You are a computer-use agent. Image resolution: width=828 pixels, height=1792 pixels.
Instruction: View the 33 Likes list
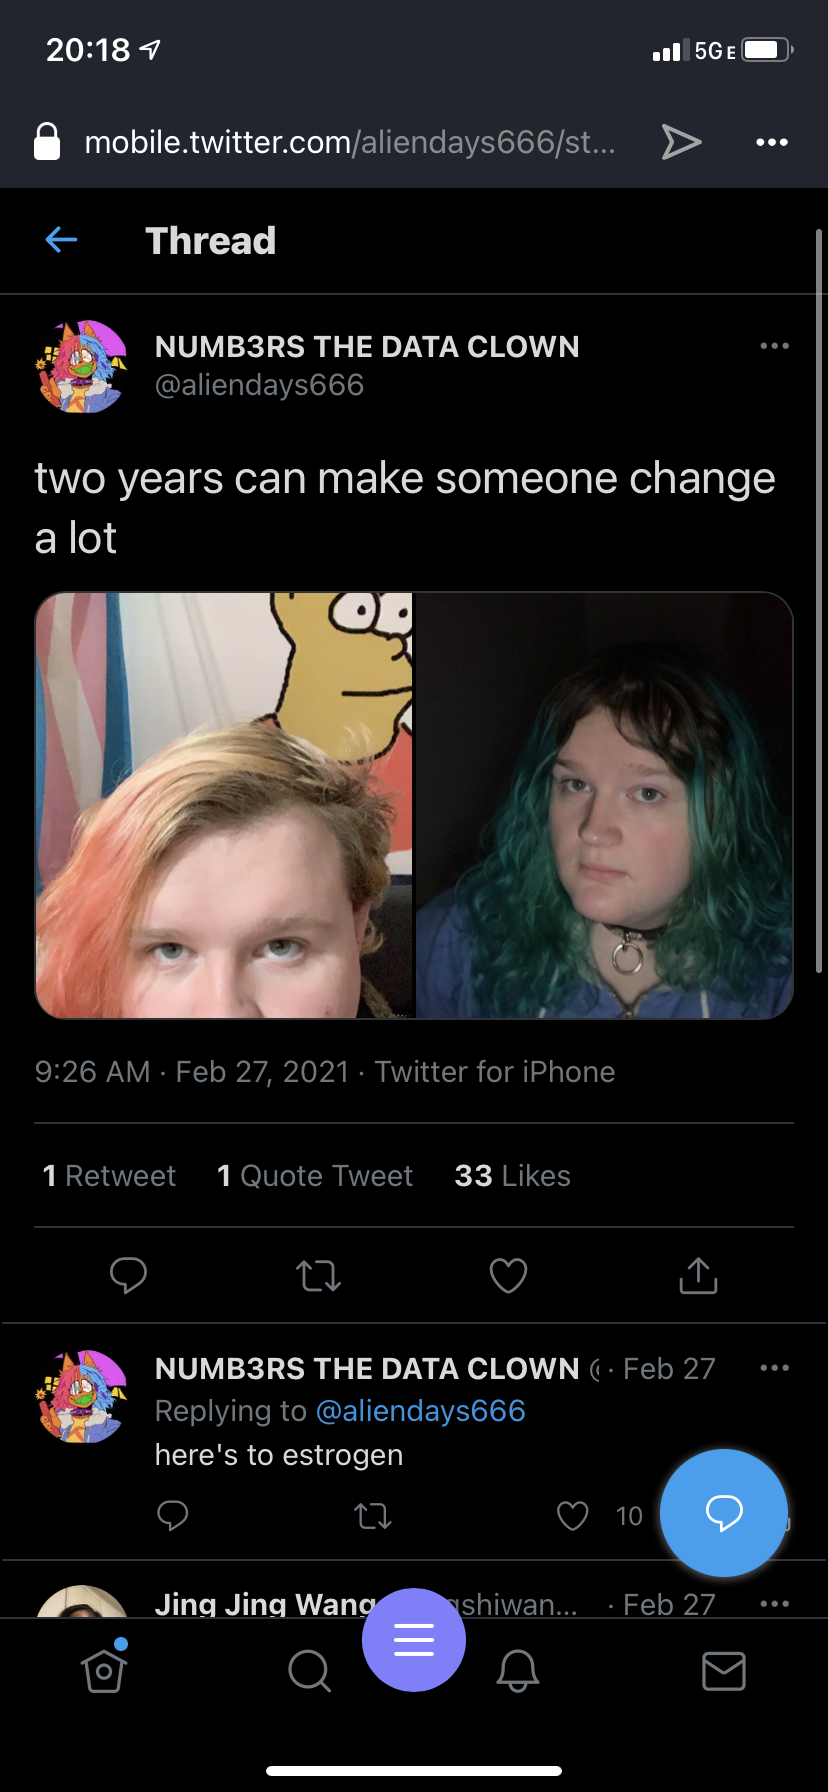512,1176
